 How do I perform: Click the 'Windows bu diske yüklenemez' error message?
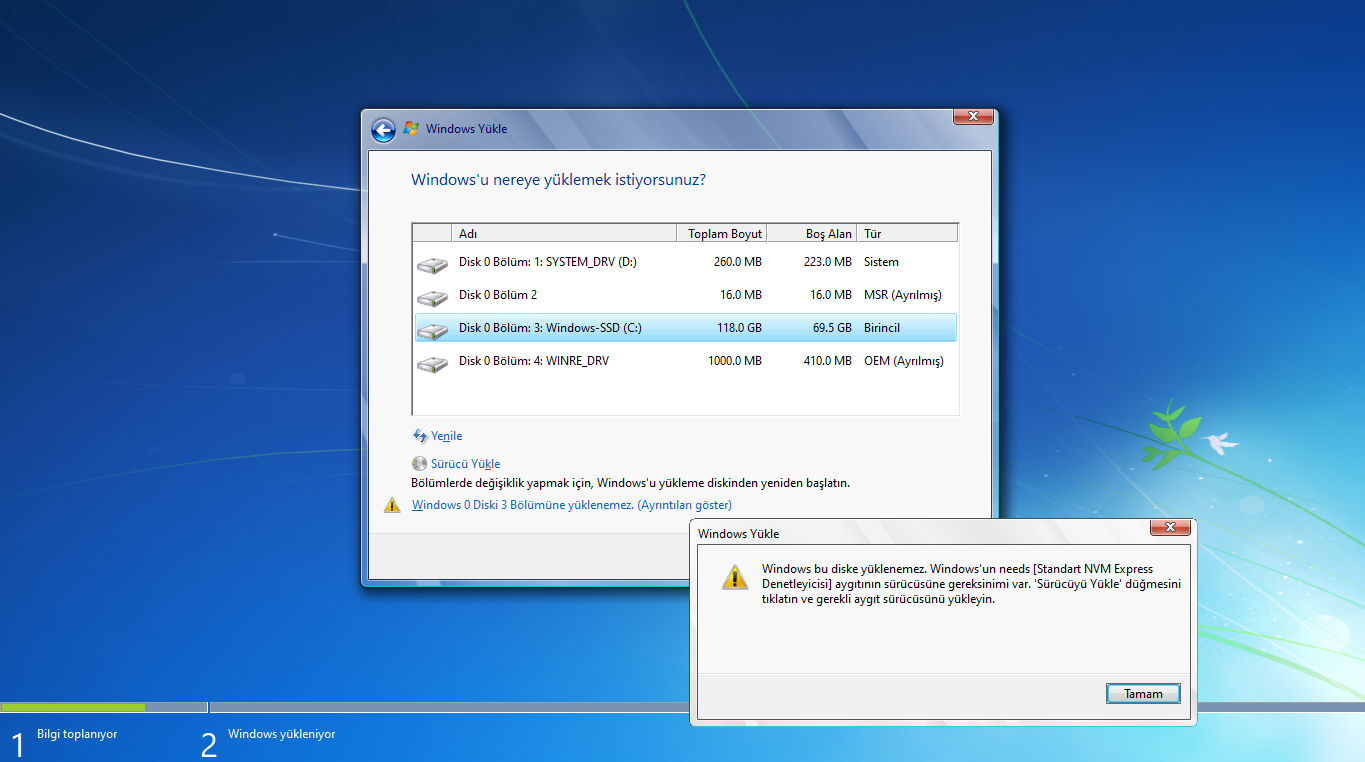pos(971,585)
